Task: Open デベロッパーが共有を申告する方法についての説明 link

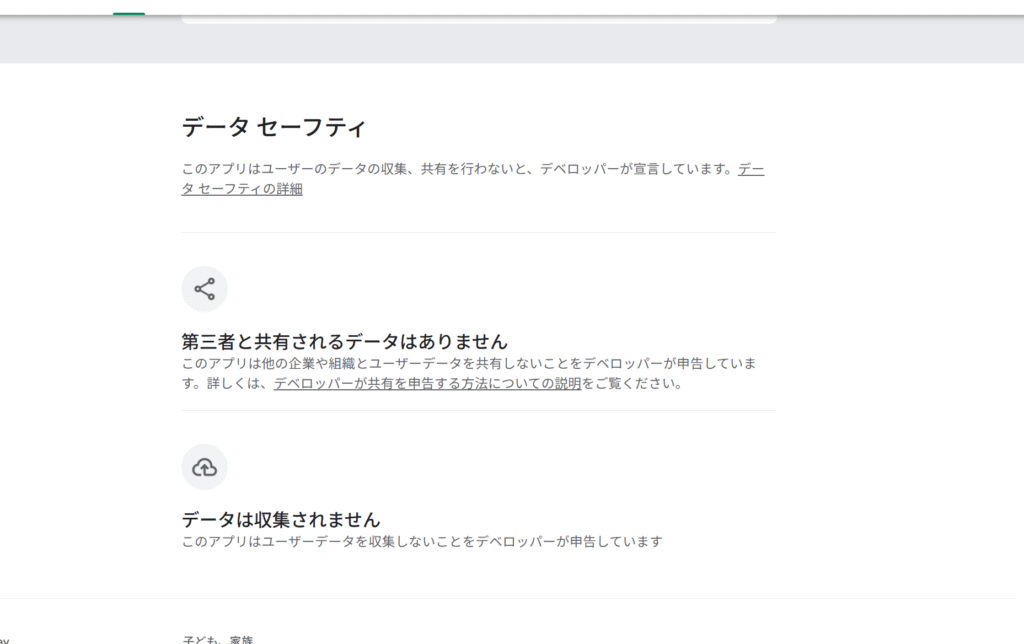Action: point(427,383)
